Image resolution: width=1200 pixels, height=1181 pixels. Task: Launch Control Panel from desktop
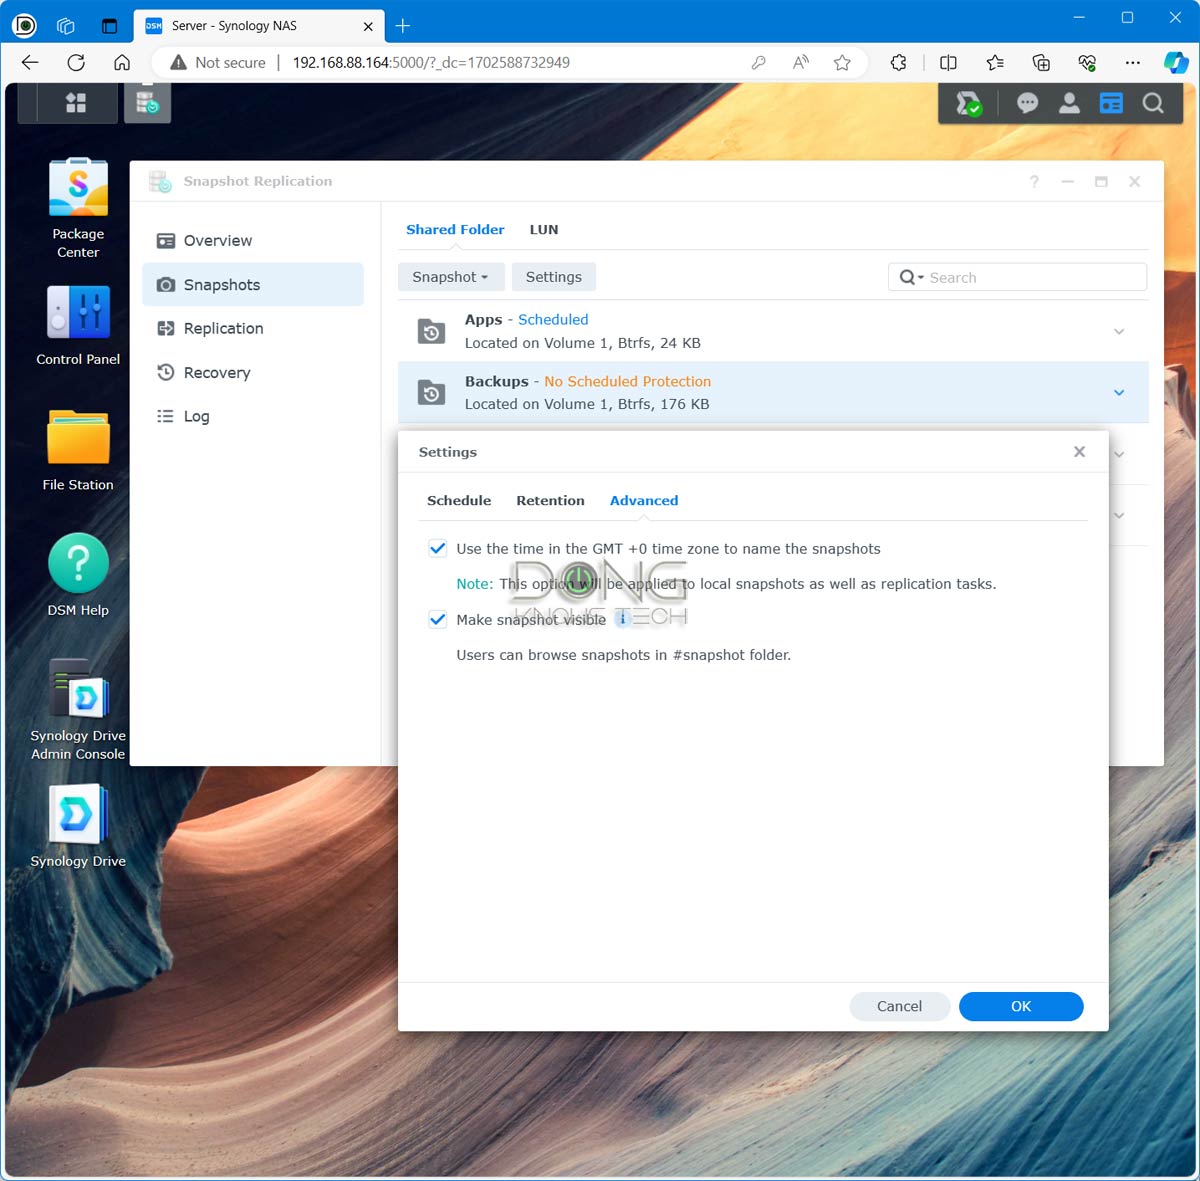click(78, 313)
